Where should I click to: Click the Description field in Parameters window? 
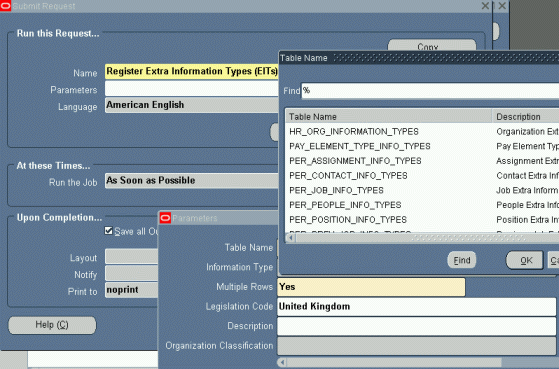tap(416, 326)
